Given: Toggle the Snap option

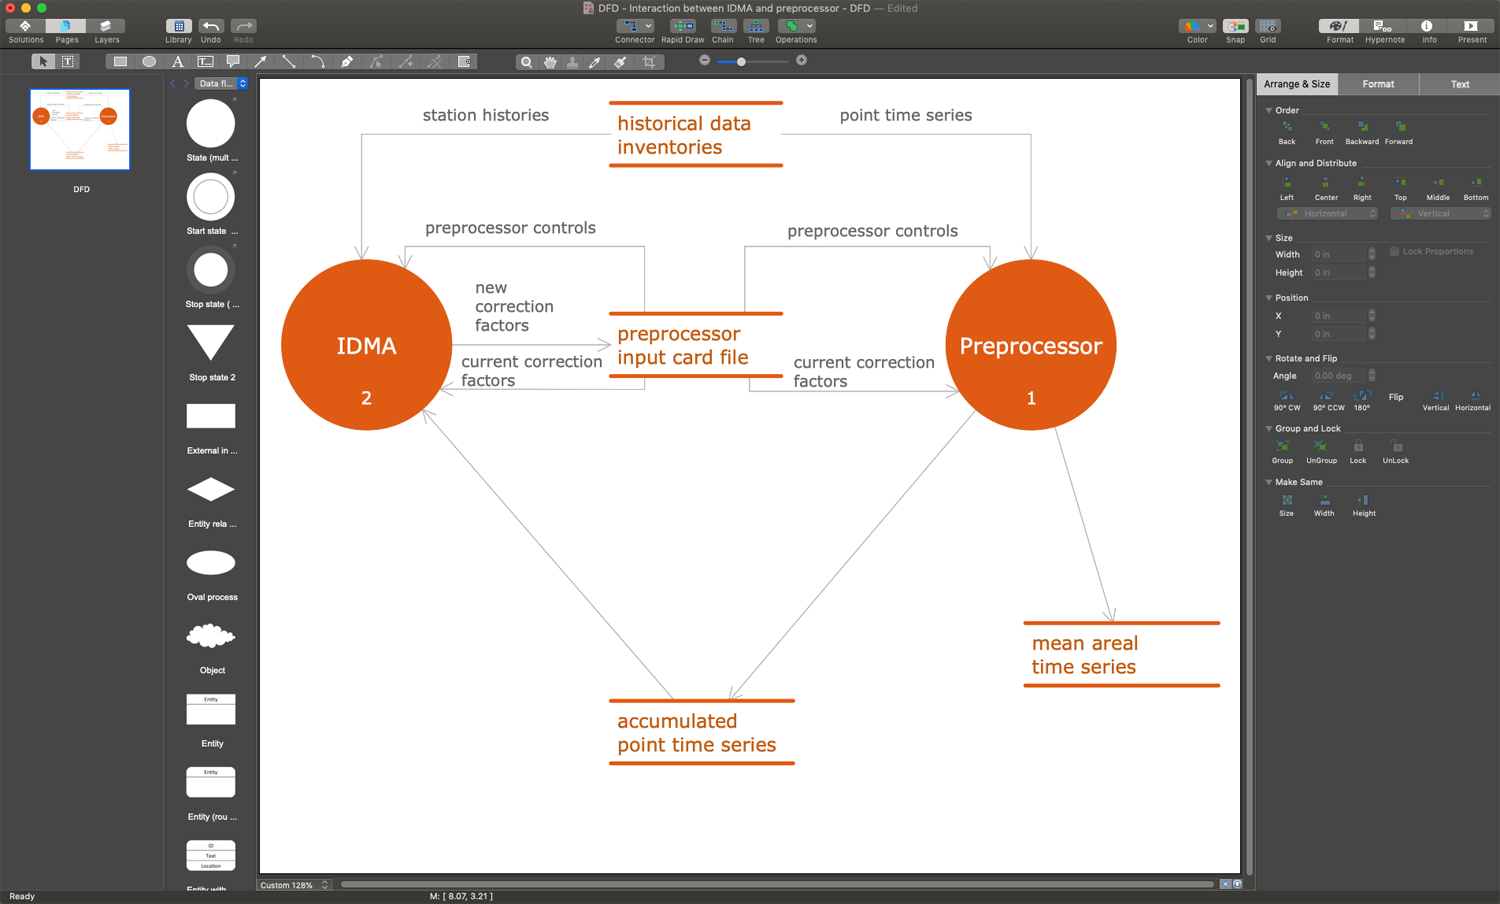Looking at the screenshot, I should coord(1235,30).
